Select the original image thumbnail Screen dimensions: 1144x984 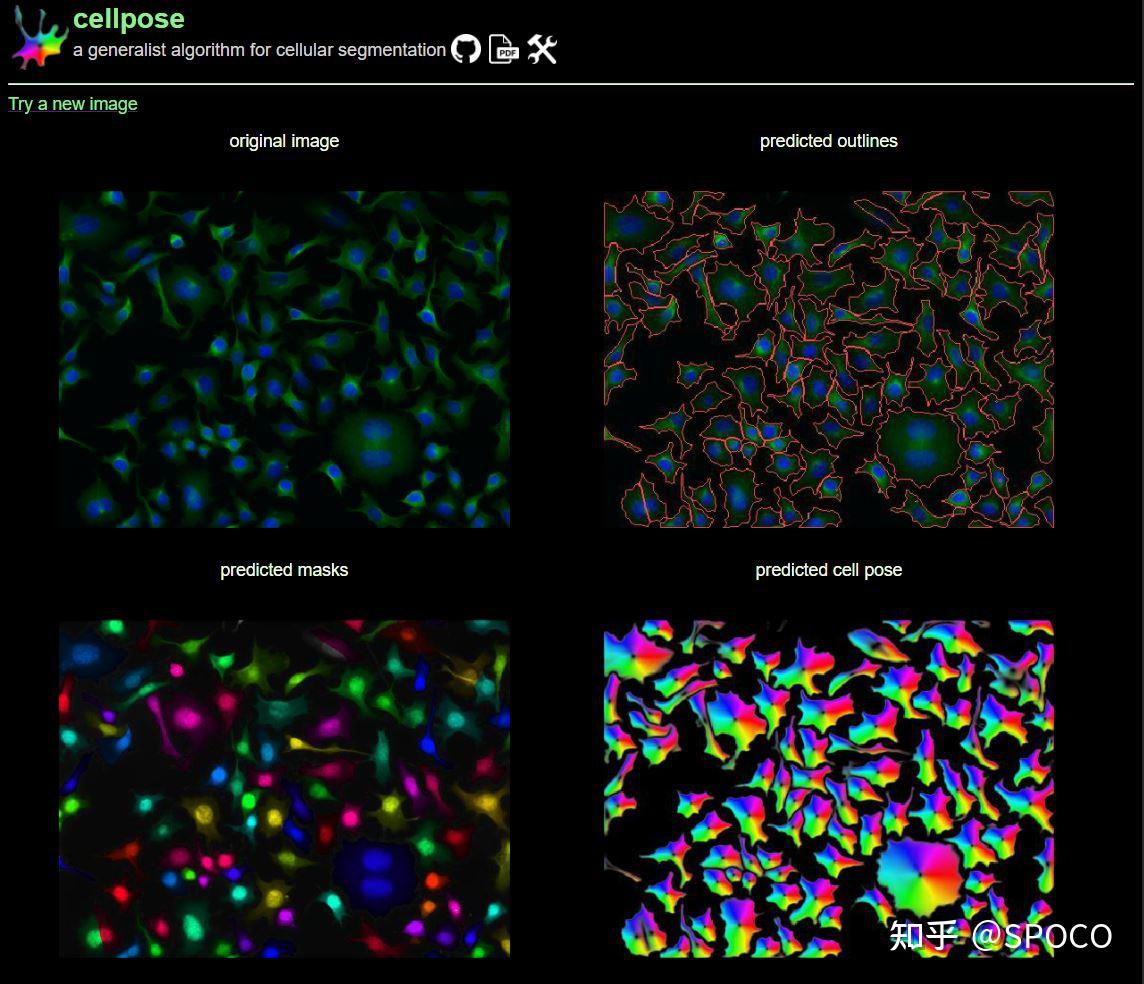point(285,359)
